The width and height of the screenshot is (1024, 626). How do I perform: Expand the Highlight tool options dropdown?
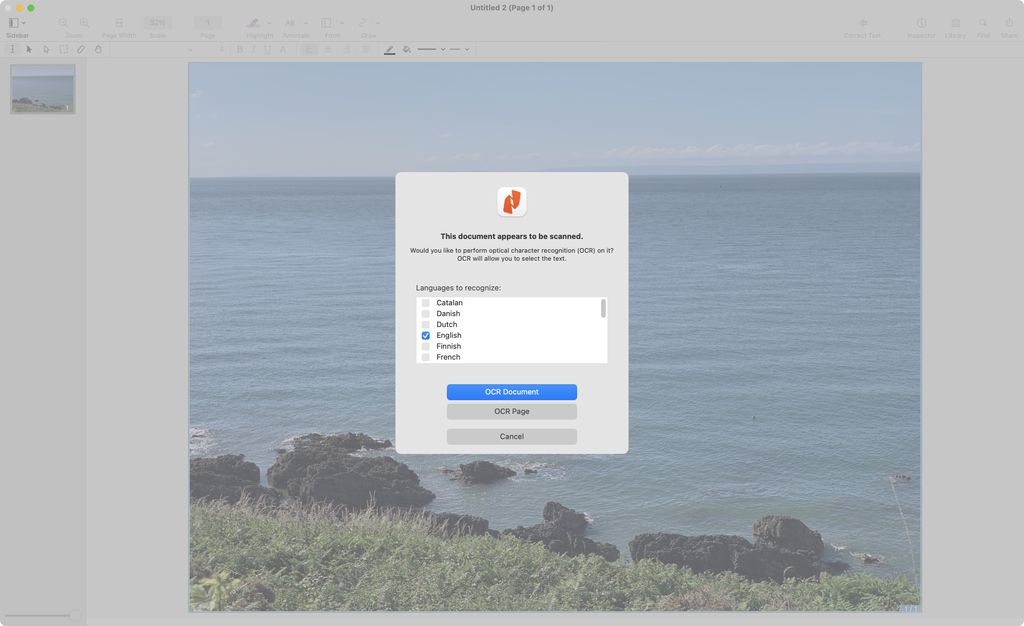coord(269,22)
